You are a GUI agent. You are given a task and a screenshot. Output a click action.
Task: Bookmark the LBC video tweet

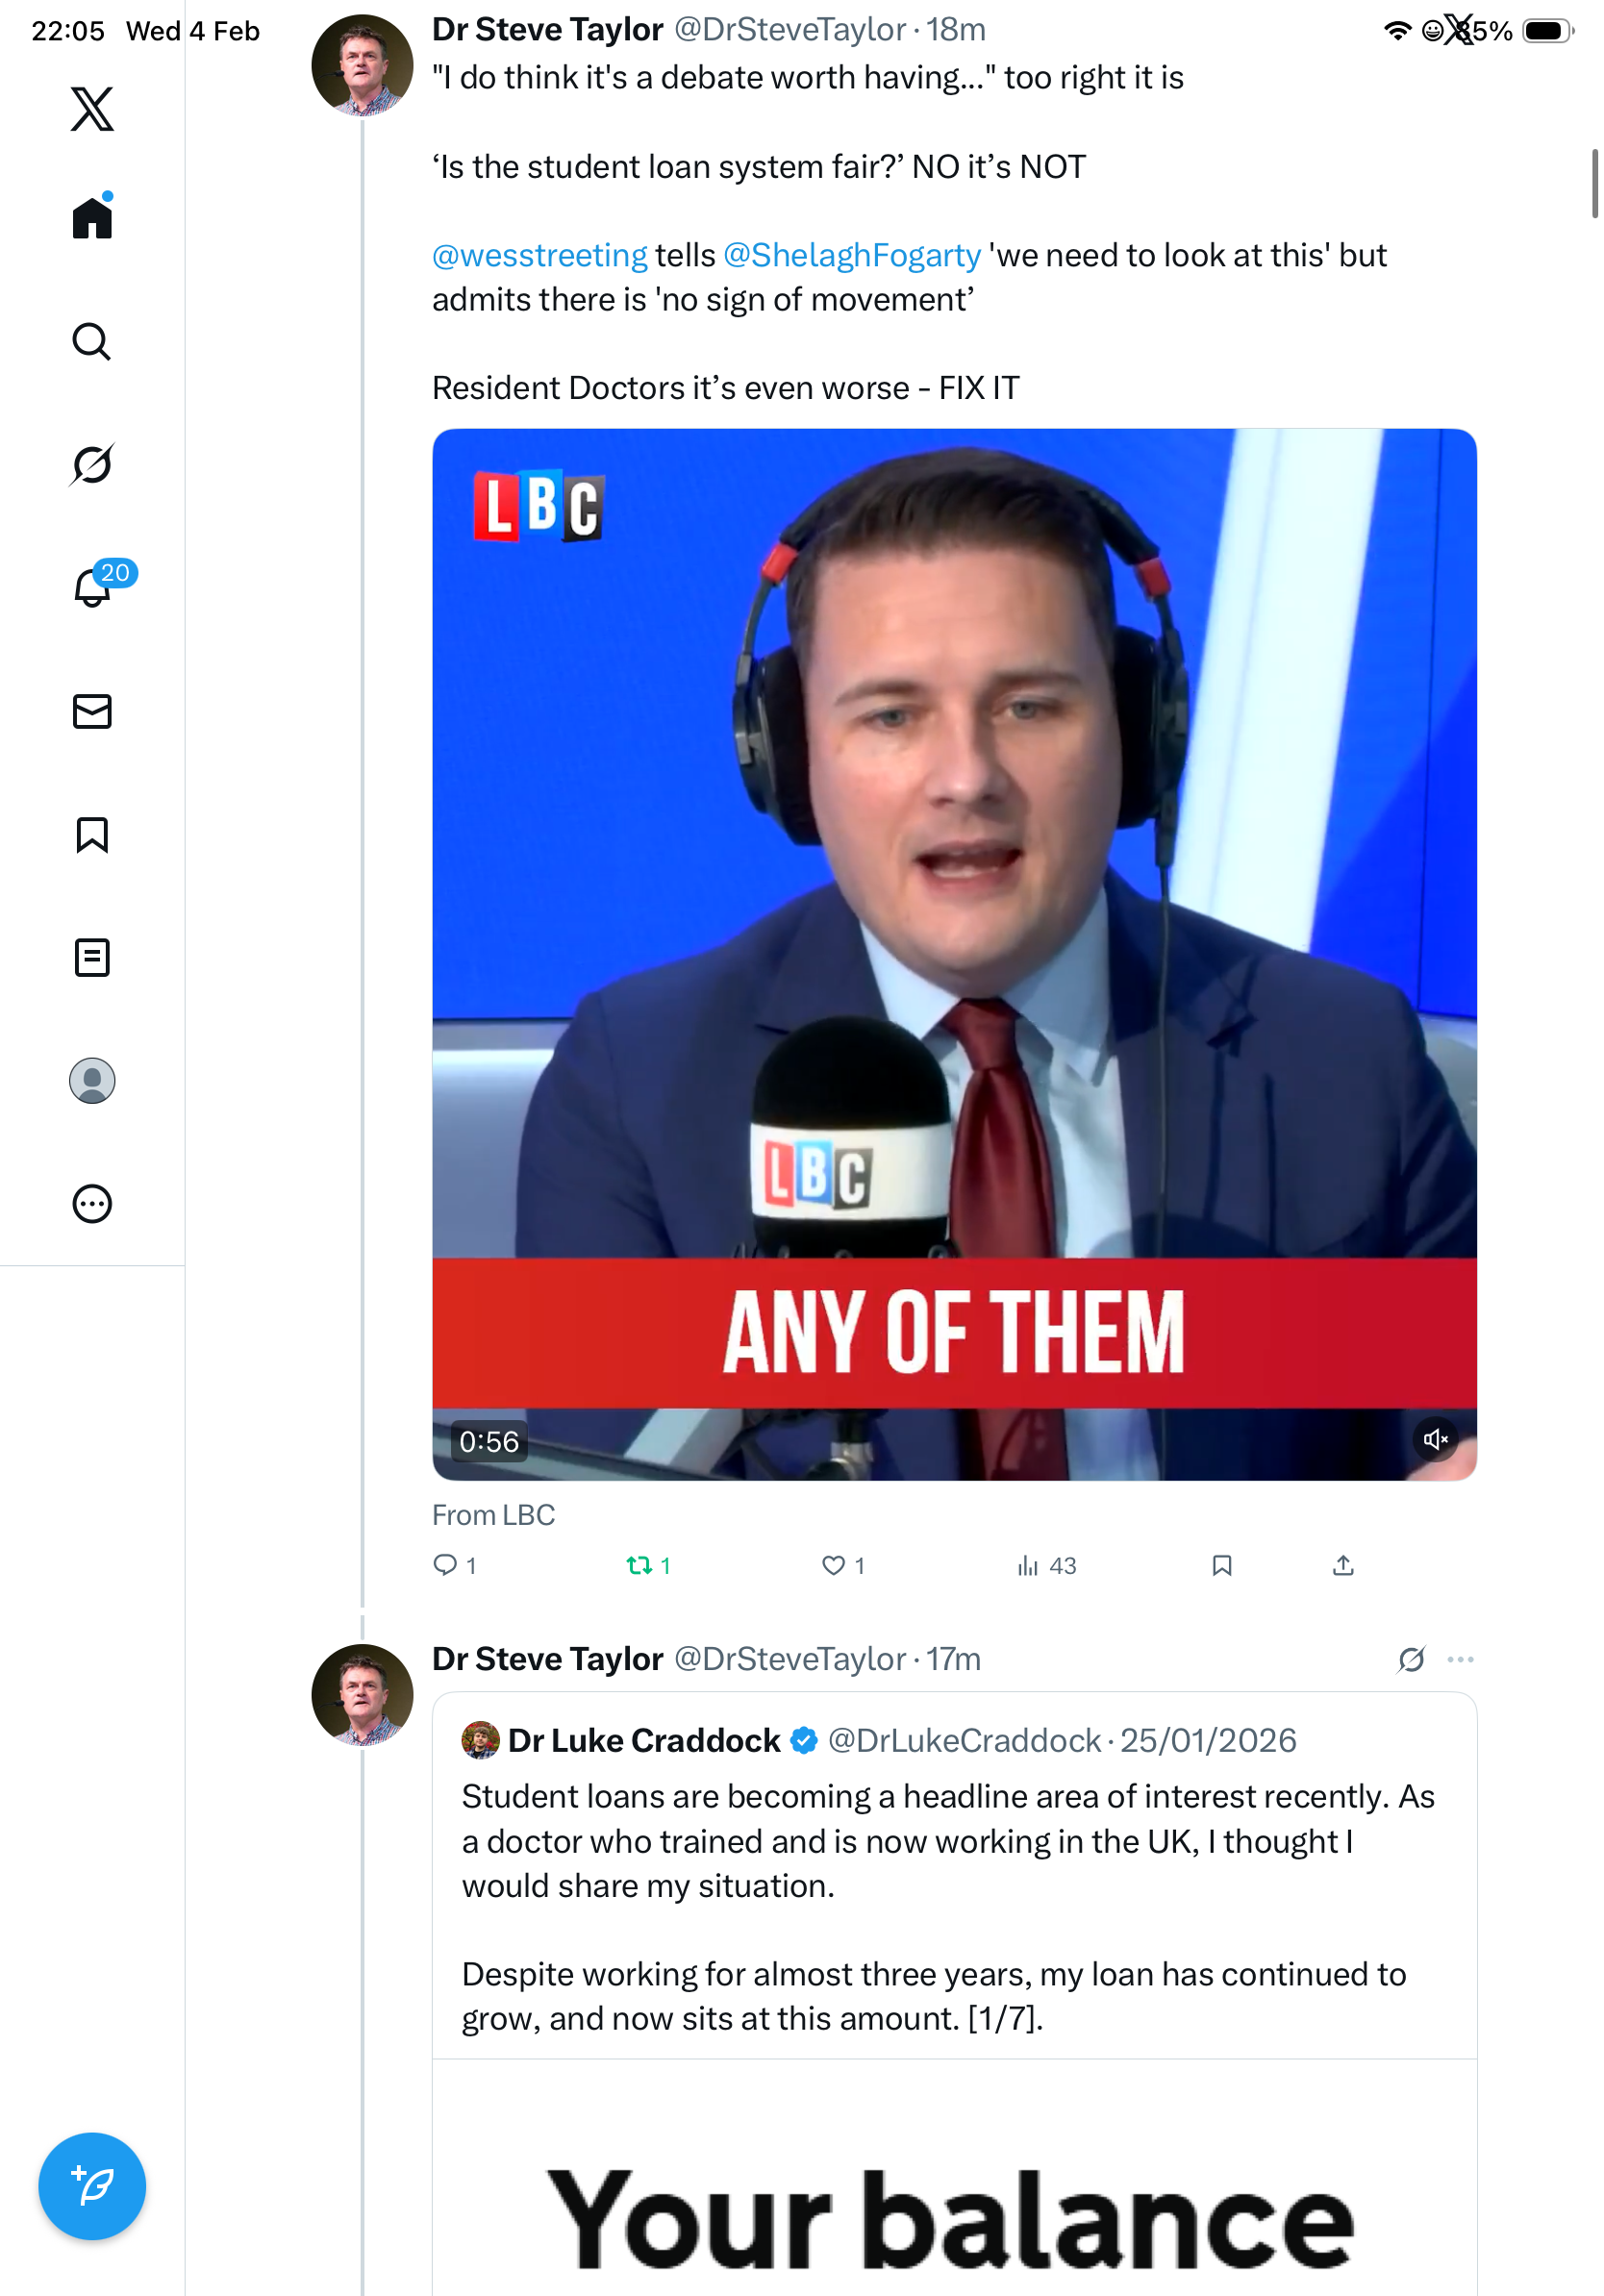pos(1221,1565)
